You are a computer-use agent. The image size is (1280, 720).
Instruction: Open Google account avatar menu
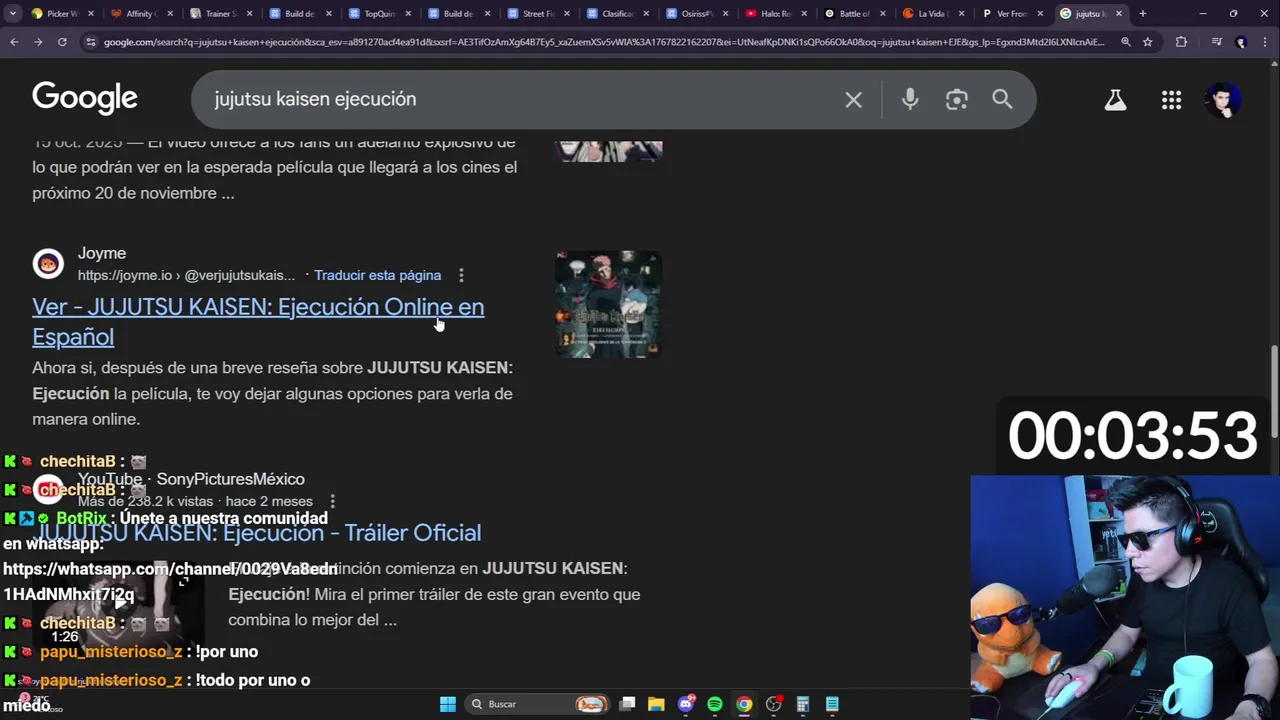tap(1223, 99)
